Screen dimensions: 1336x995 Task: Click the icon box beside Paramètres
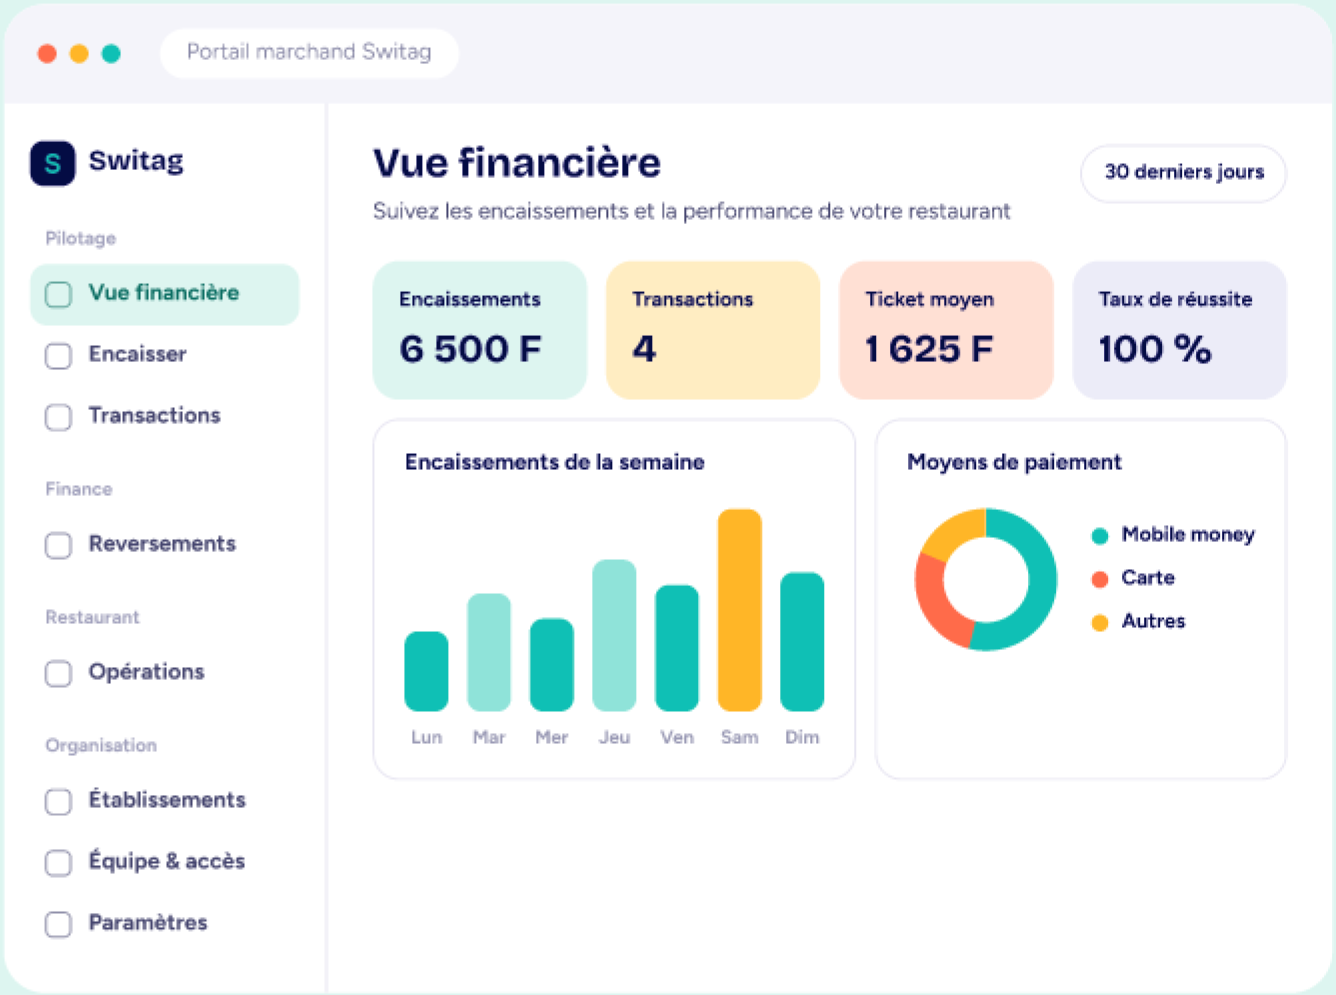pos(58,923)
